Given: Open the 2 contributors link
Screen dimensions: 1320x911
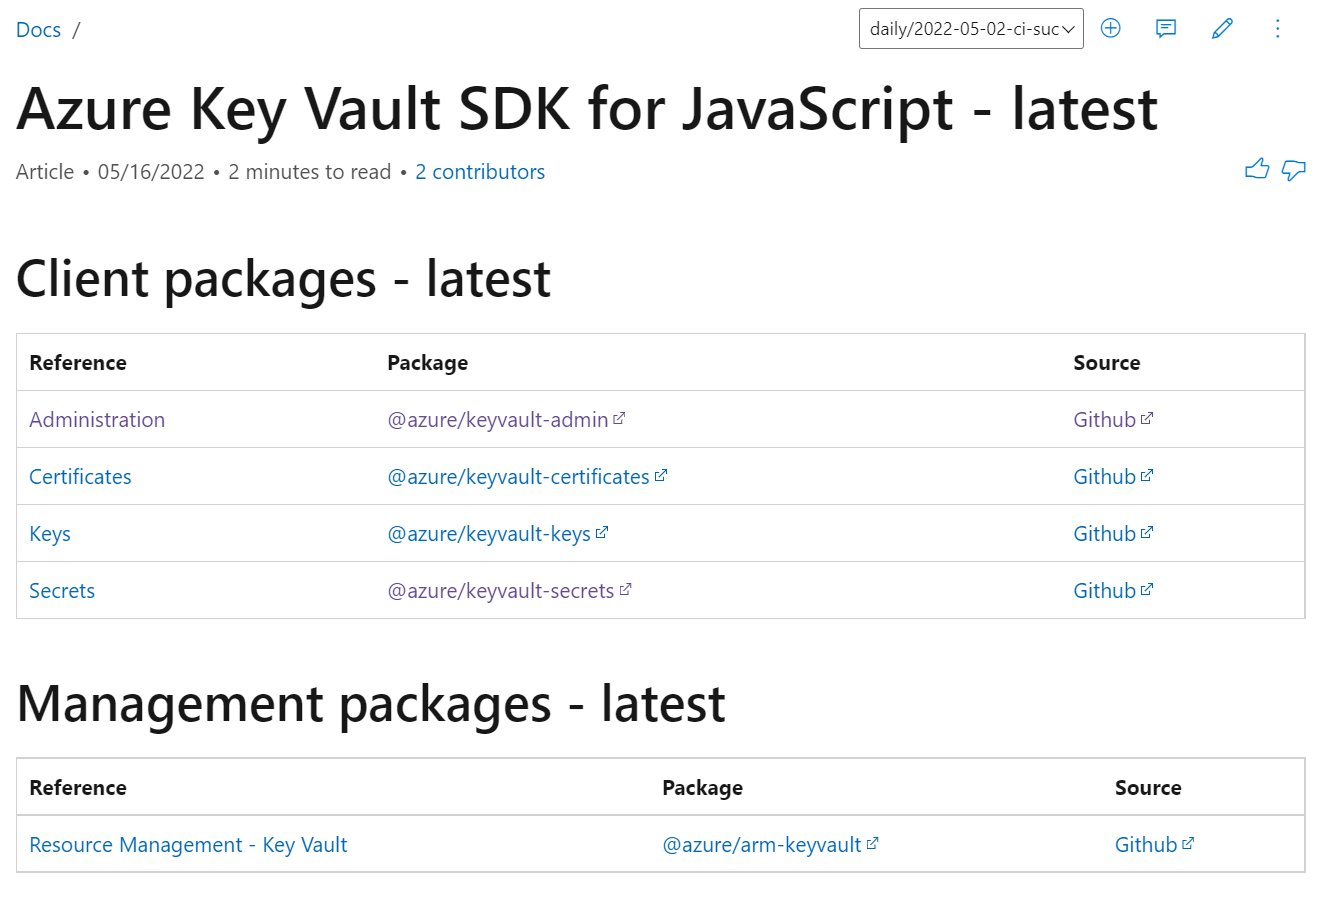Looking at the screenshot, I should click(x=480, y=172).
